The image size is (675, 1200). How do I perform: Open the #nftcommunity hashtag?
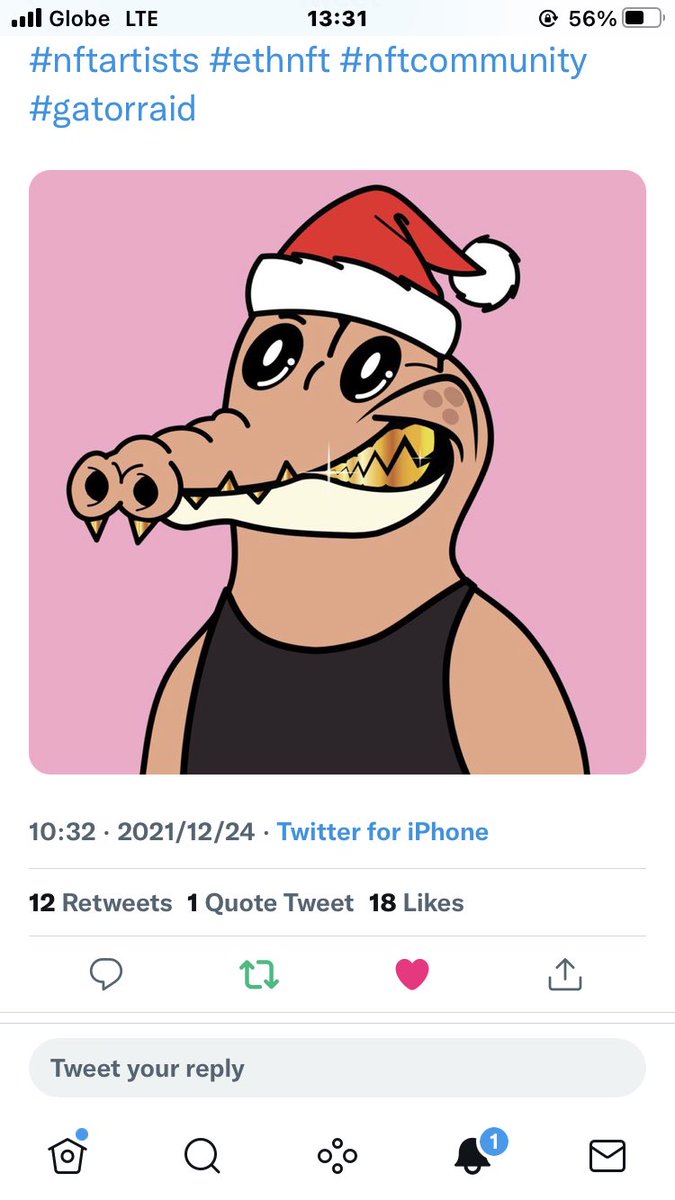tap(463, 61)
